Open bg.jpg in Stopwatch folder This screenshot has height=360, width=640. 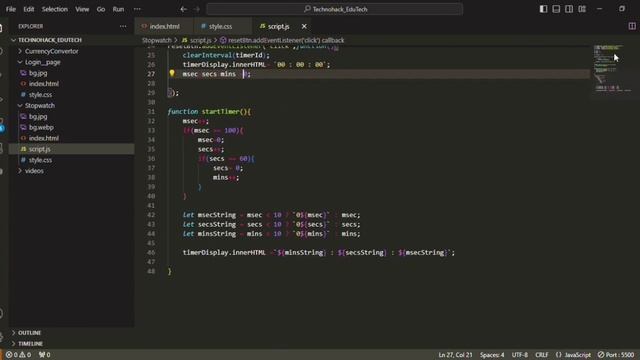[x=38, y=116]
